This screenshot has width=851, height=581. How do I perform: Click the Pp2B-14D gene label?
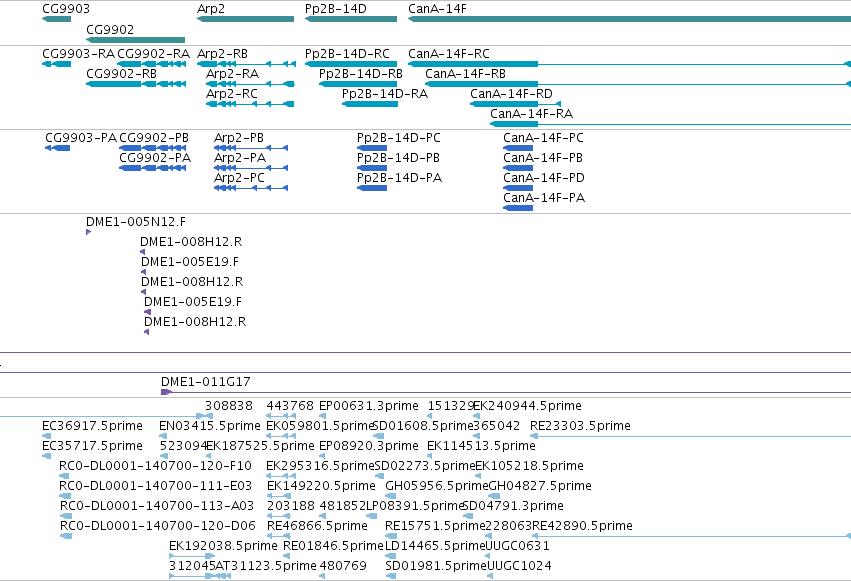click(x=335, y=9)
